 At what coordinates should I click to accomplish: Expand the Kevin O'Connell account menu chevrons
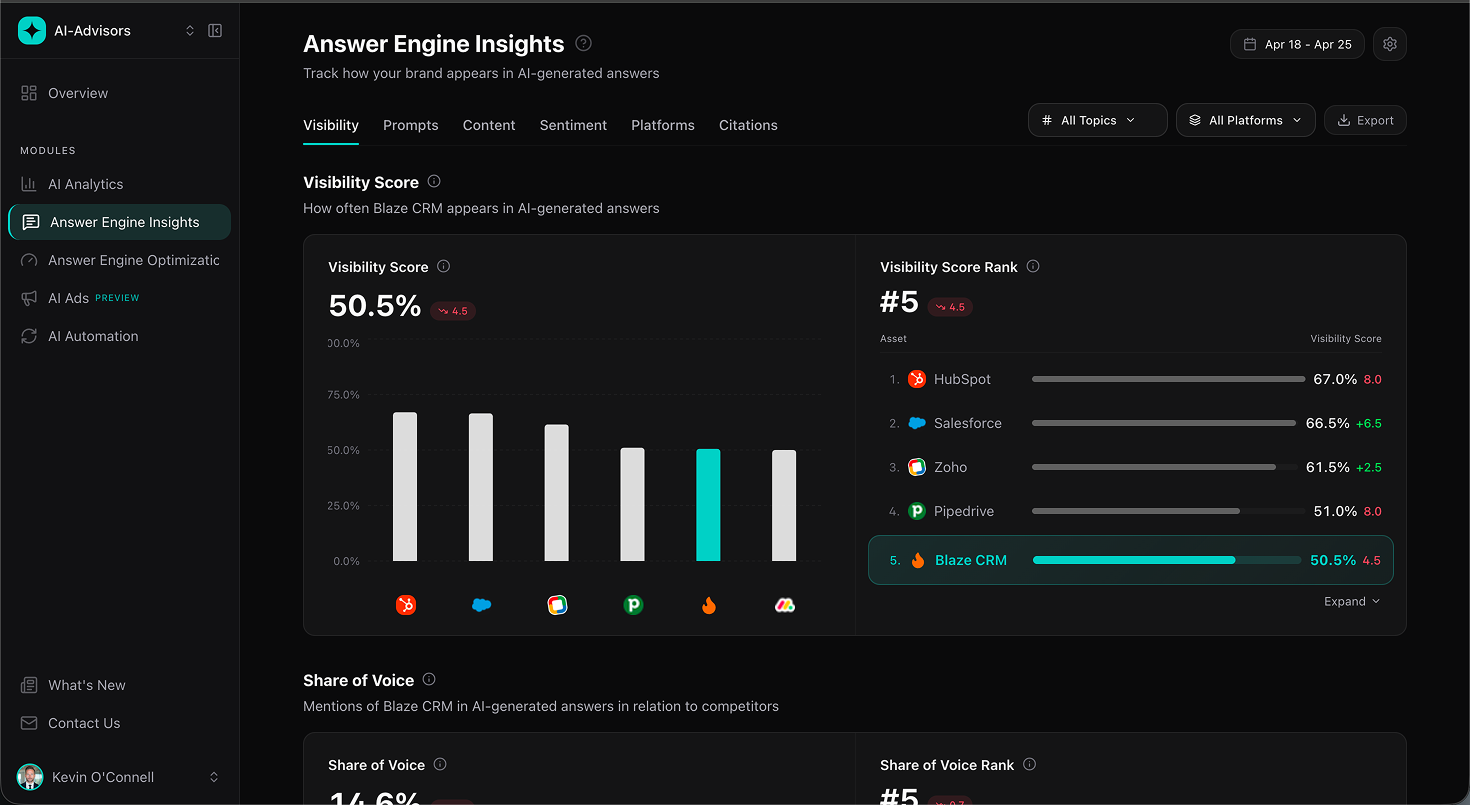(x=214, y=777)
